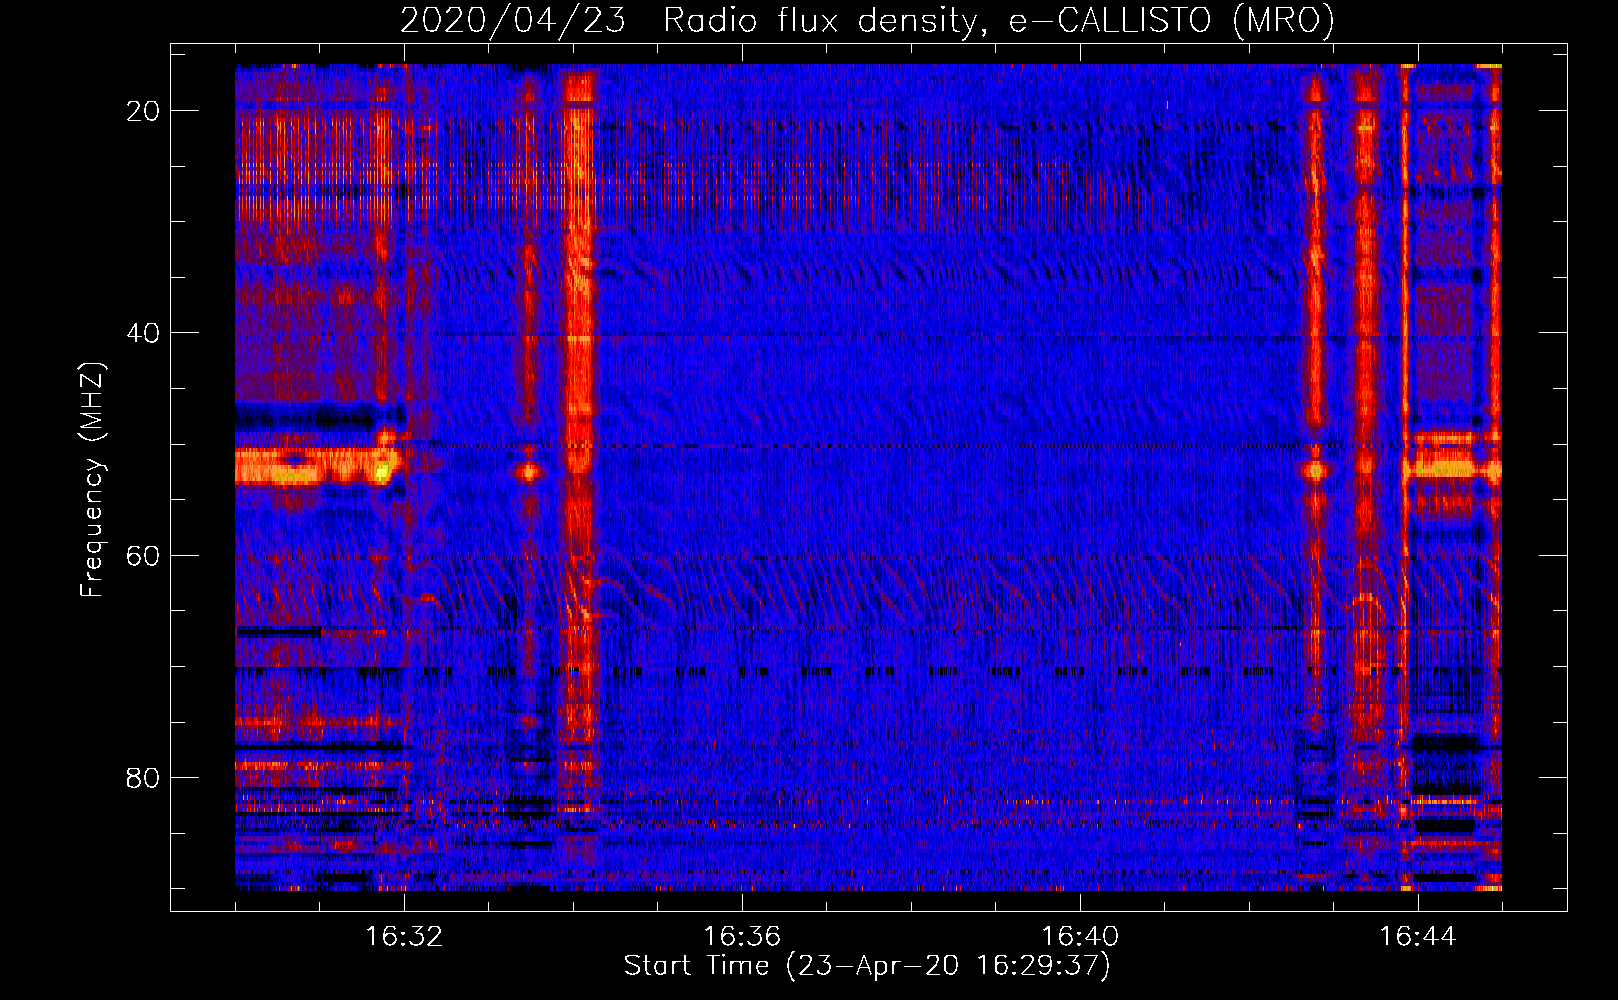The width and height of the screenshot is (1618, 1000).
Task: Click the '60' frequency tick label
Action: point(144,555)
